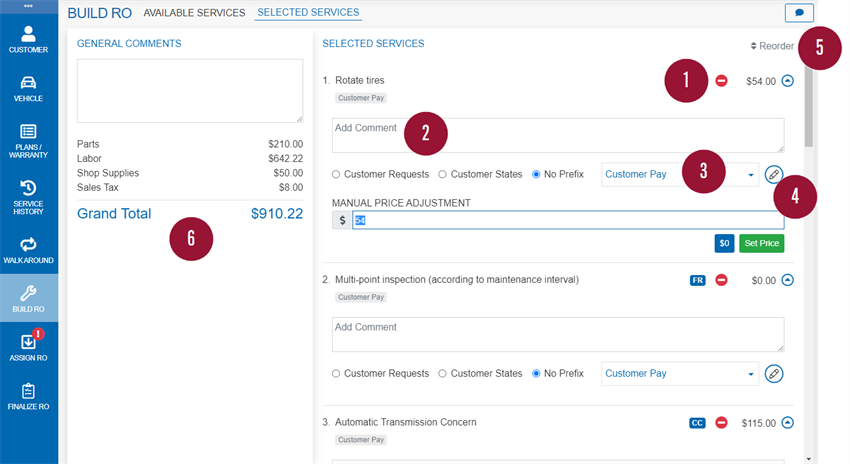Click the edit pencil icon for Rotate tires
This screenshot has width=850, height=464.
coord(774,175)
